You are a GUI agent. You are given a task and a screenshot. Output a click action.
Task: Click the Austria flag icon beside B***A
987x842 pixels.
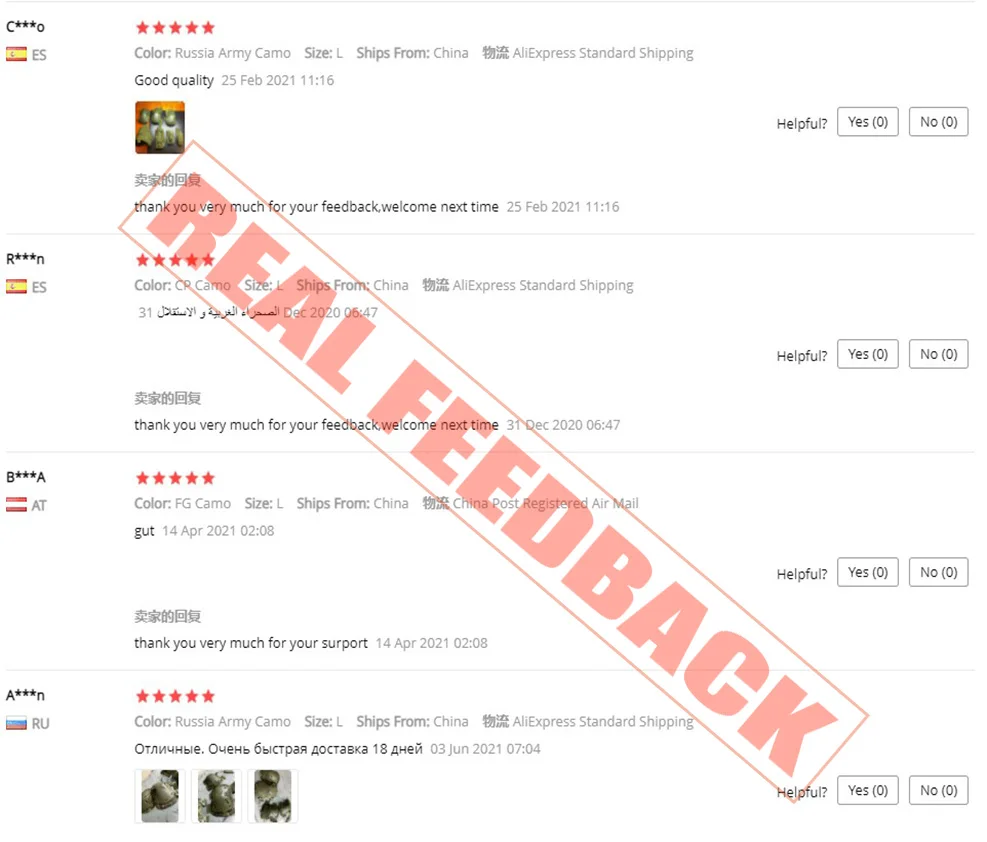coord(16,505)
